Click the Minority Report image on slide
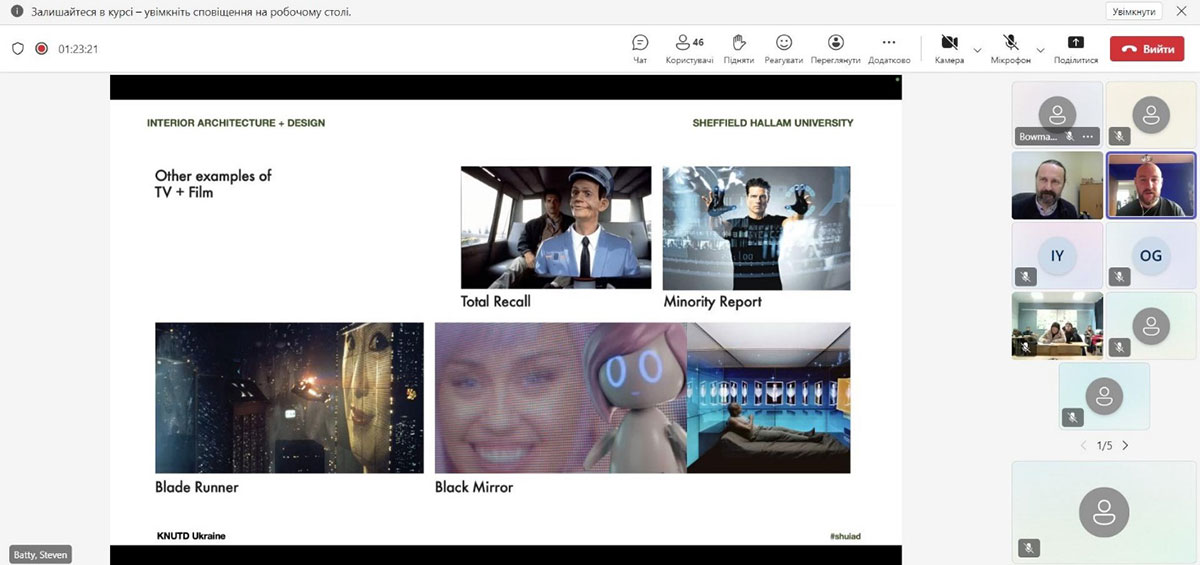Image resolution: width=1200 pixels, height=565 pixels. pyautogui.click(x=756, y=228)
